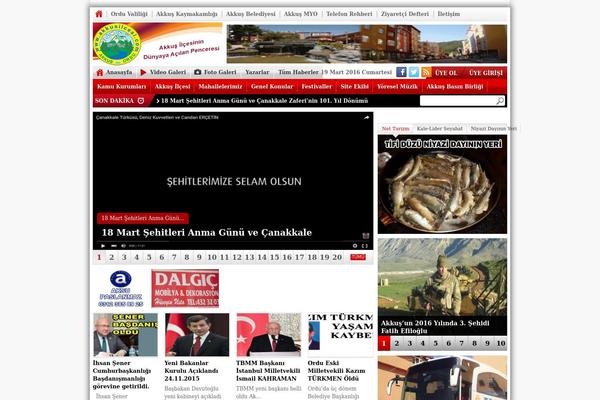Open video settings gear icon
Screen dimensions: 600x400
355,246
